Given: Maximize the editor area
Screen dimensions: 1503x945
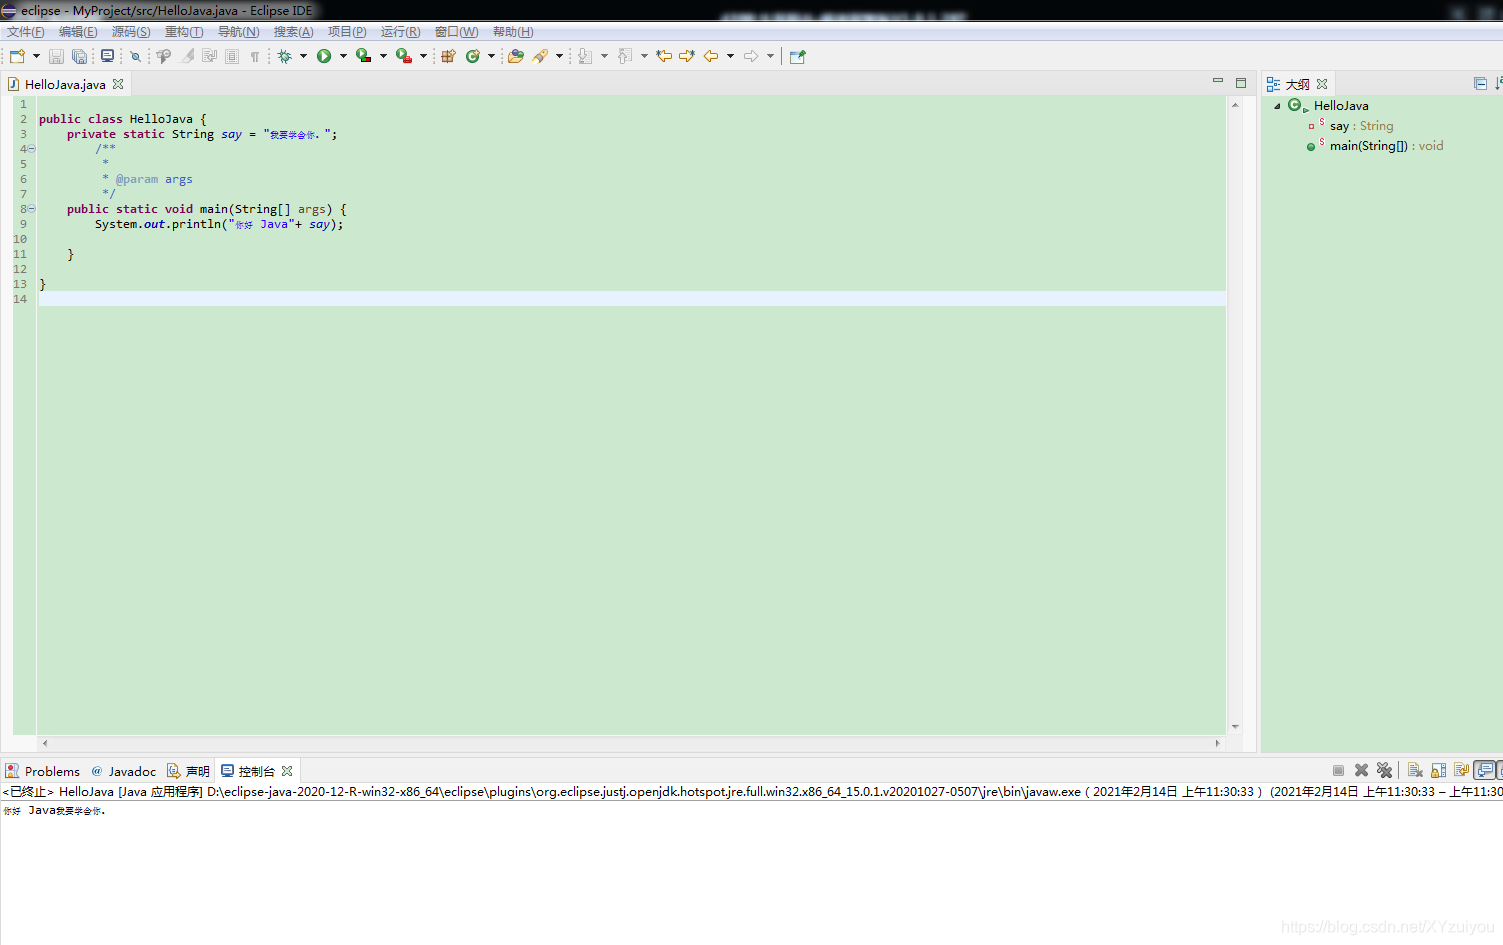Looking at the screenshot, I should tap(1241, 83).
